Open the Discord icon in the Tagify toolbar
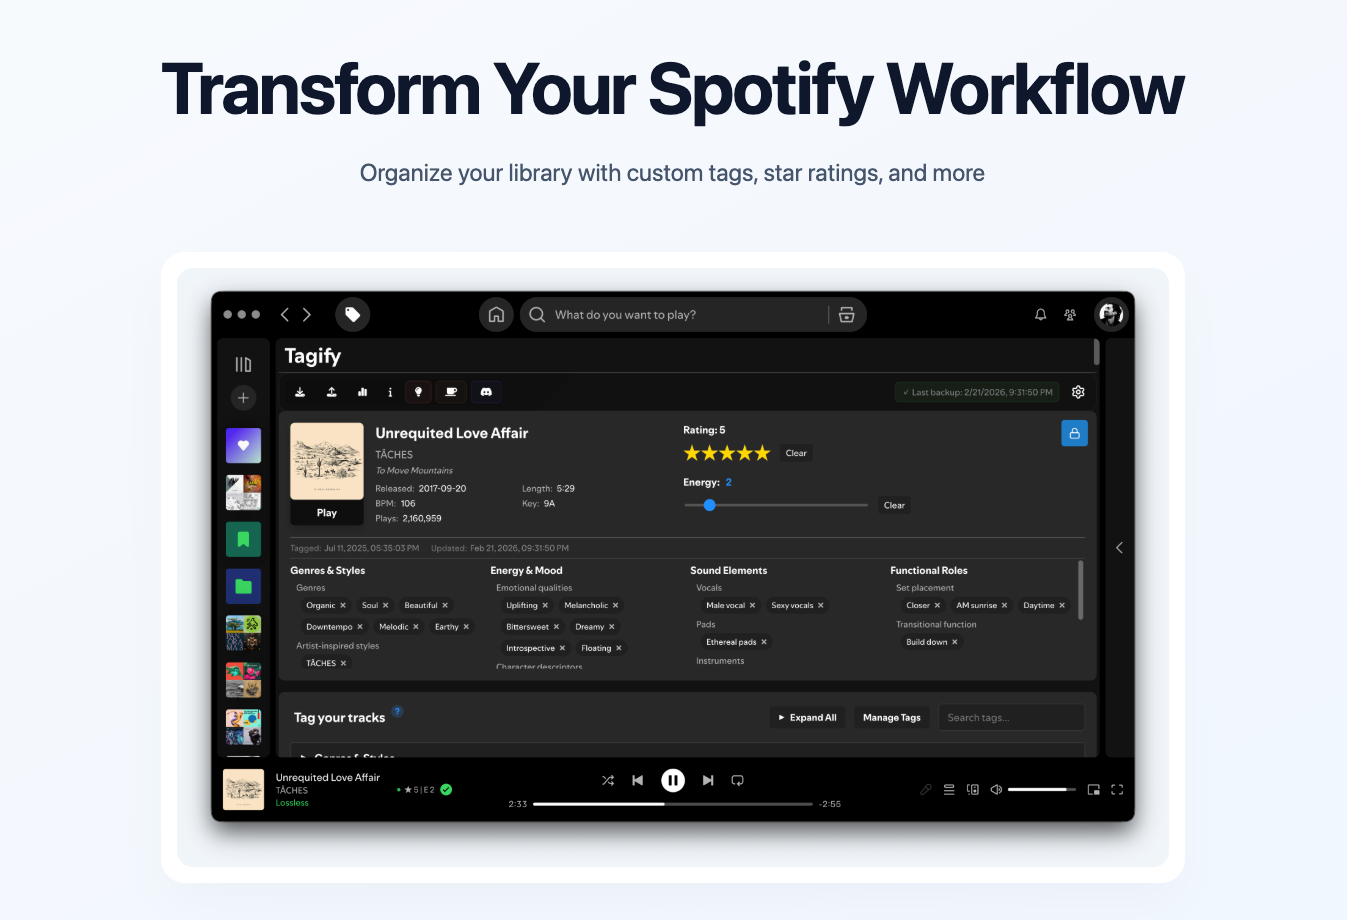 click(486, 392)
